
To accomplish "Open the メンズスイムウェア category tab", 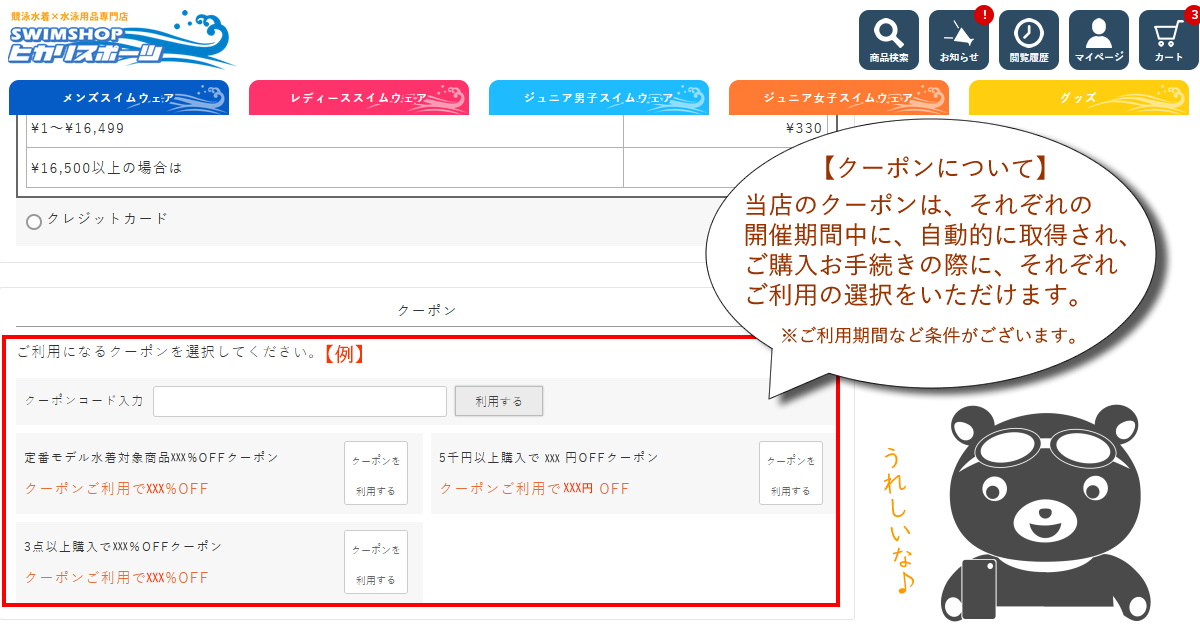I will [118, 98].
